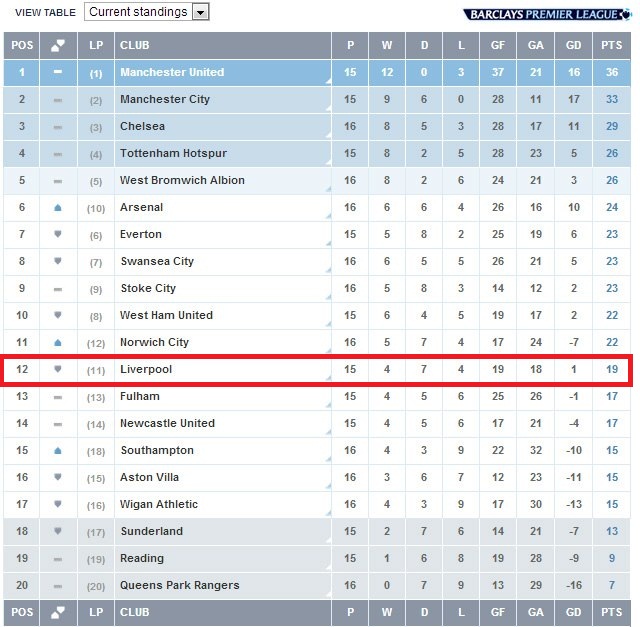Expand the Manchester United row corner triangle
Viewport: 640px width, 627px height.
click(x=328, y=82)
